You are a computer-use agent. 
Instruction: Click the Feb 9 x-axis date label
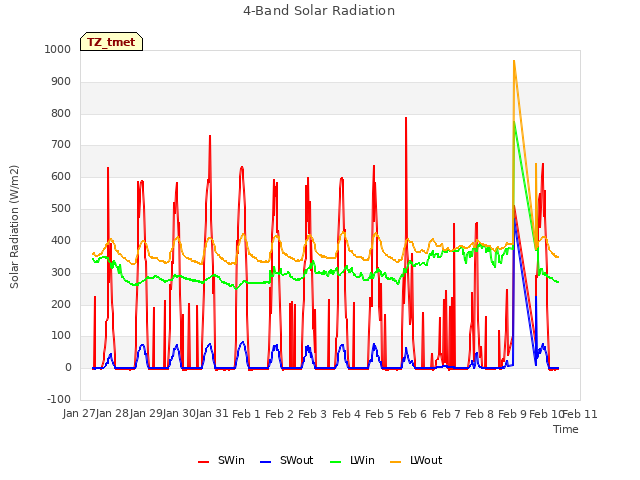coord(512,414)
